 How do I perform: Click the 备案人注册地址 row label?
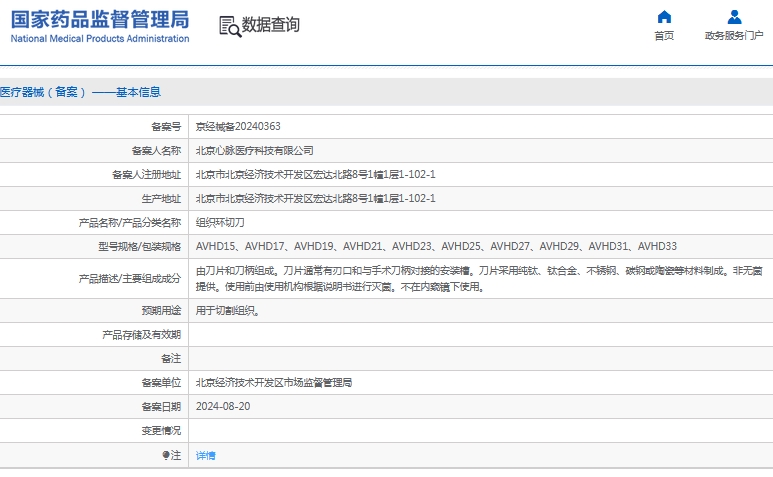[x=146, y=174]
